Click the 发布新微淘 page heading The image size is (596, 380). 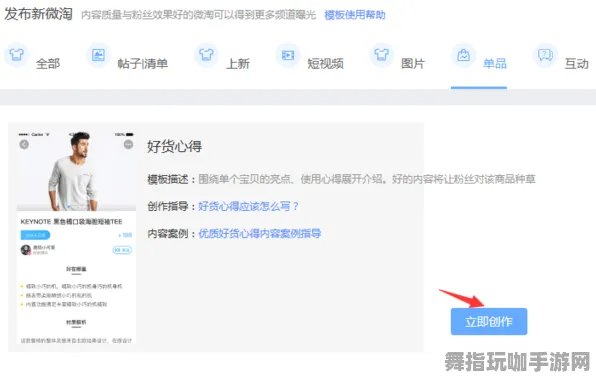point(38,14)
